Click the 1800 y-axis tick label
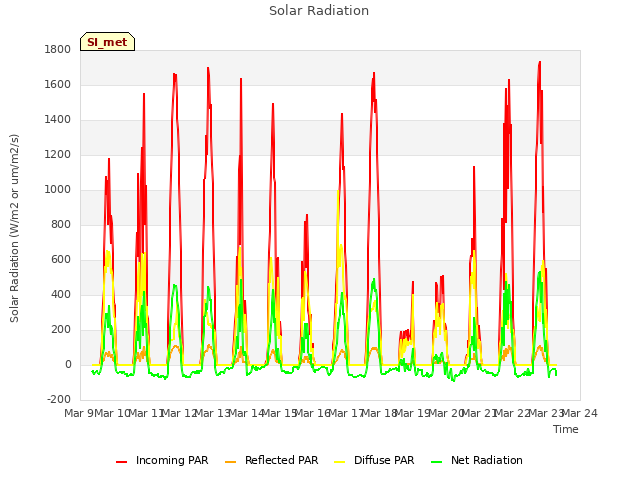 click(58, 49)
